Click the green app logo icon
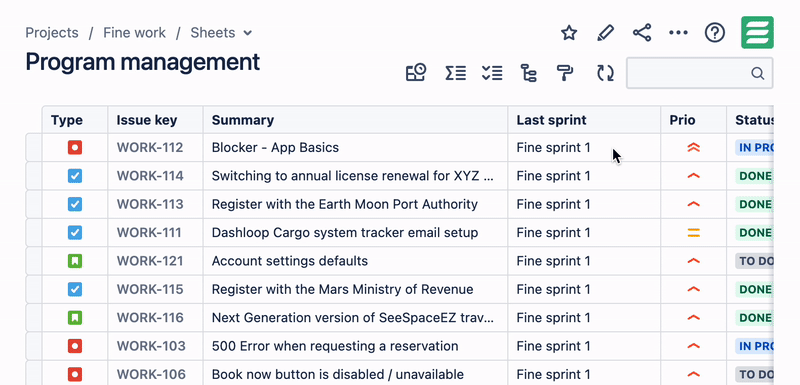The width and height of the screenshot is (800, 385). (x=757, y=33)
